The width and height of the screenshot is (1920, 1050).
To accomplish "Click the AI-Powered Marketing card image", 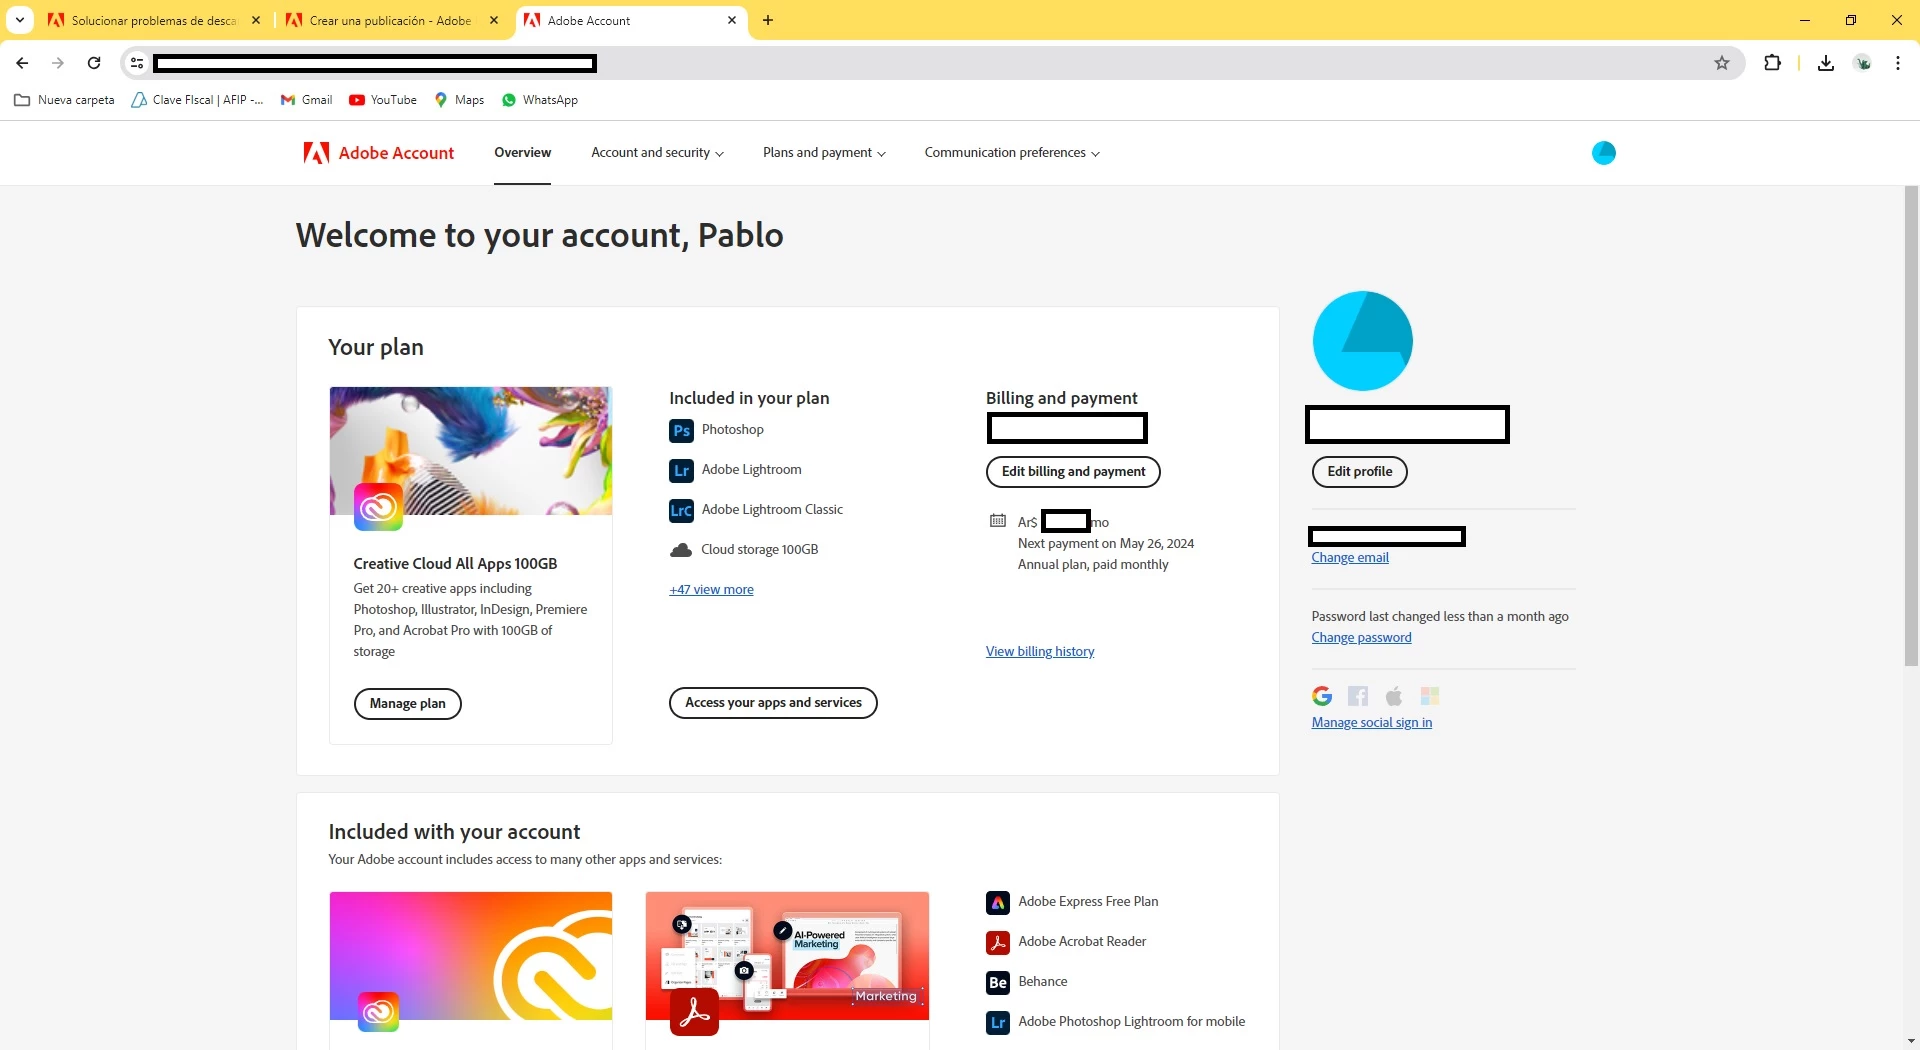I will 787,956.
